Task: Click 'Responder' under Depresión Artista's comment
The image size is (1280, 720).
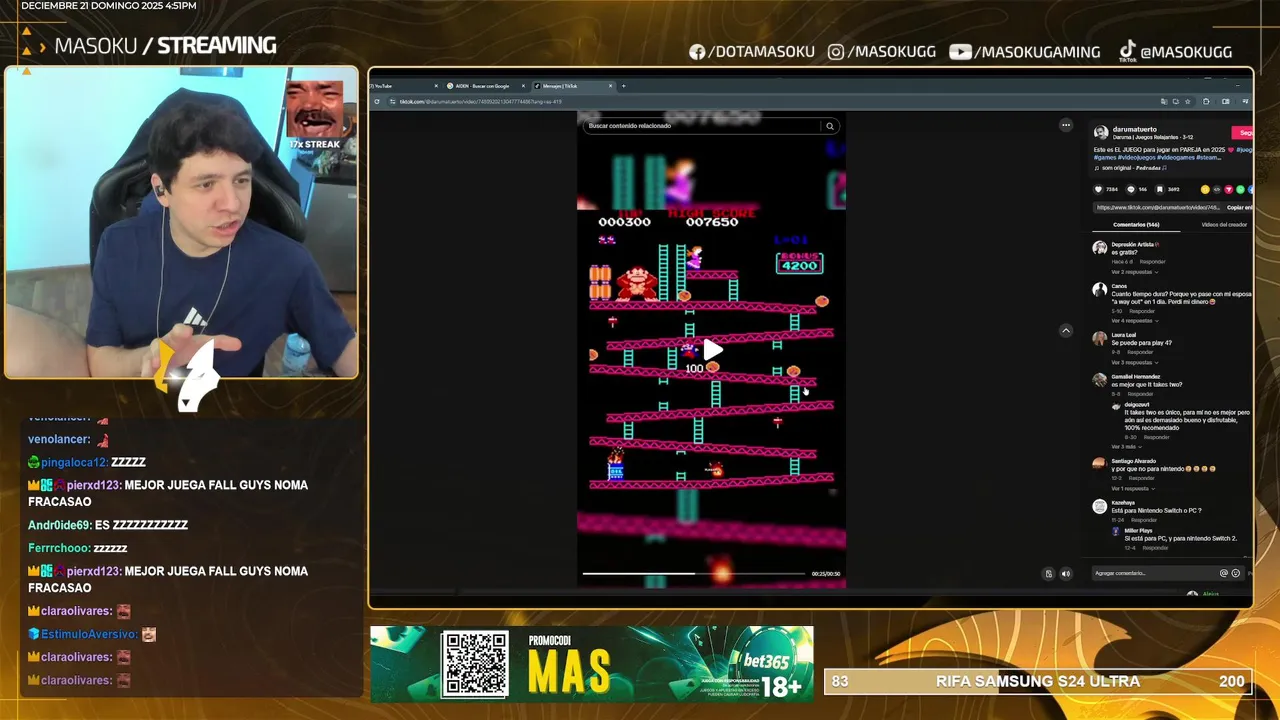Action: [1153, 262]
